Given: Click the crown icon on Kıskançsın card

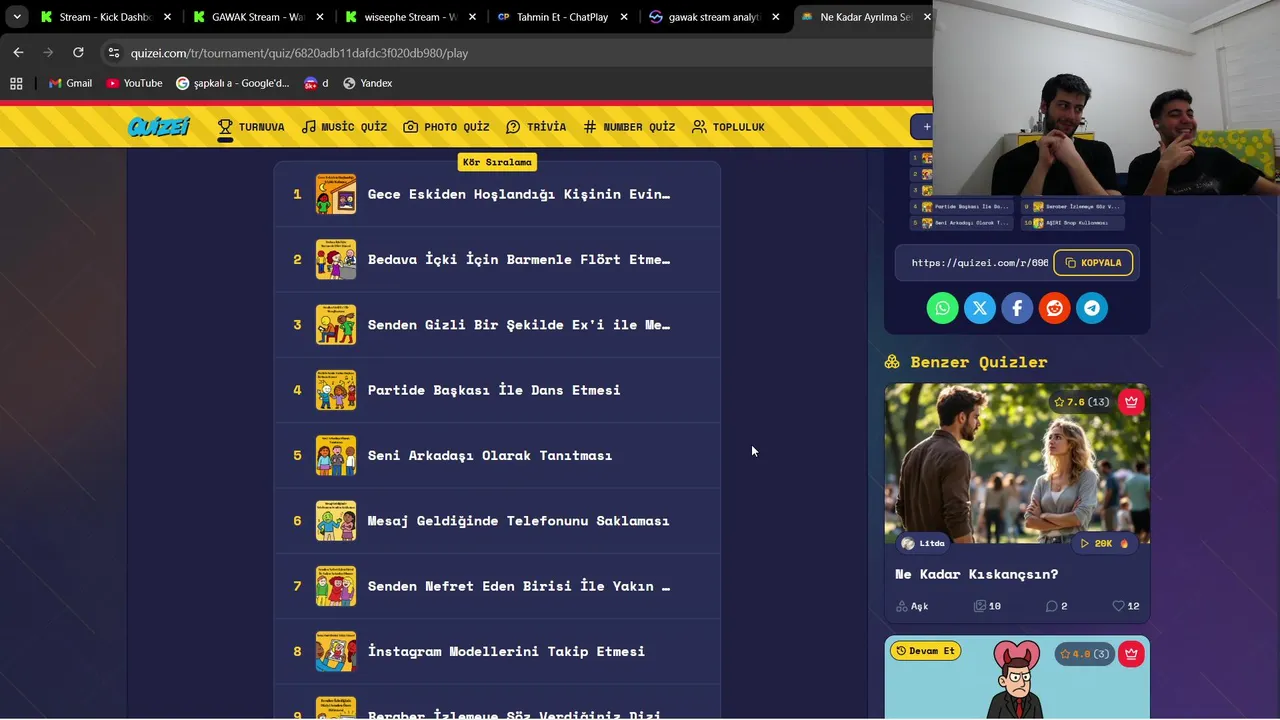Looking at the screenshot, I should pos(1131,402).
